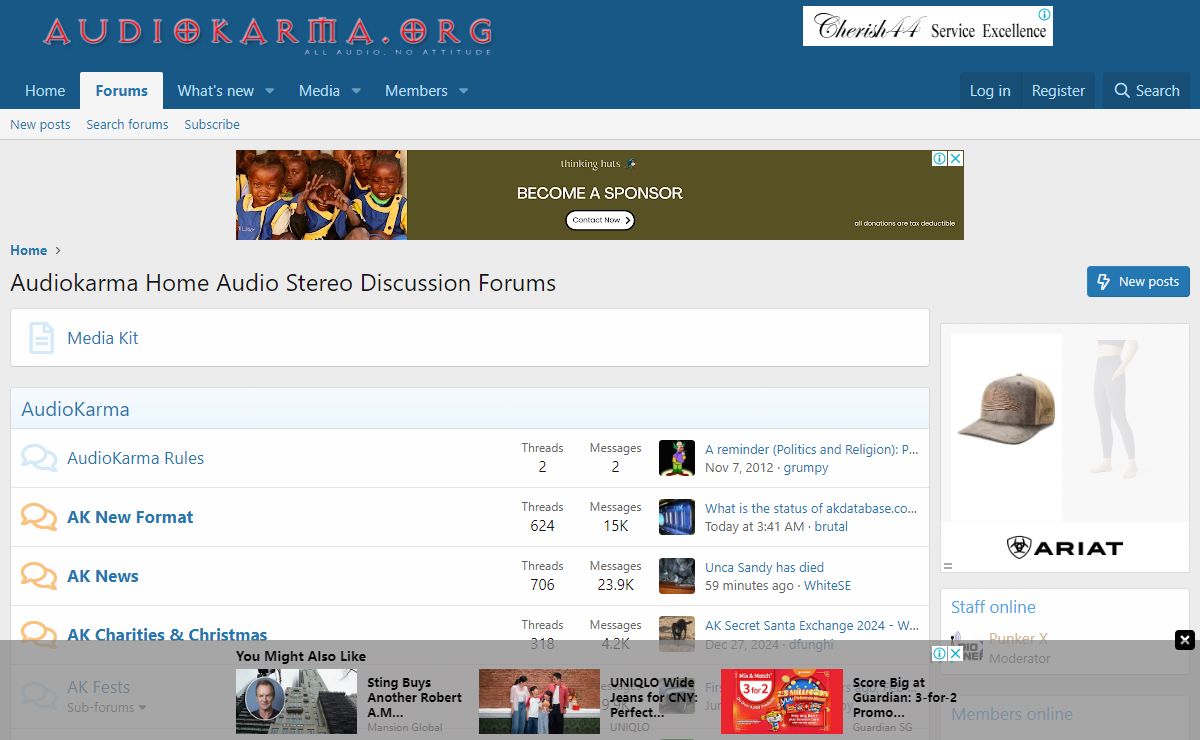Image resolution: width=1200 pixels, height=740 pixels.
Task: Open WhiteSE's avatar in AK News row
Action: click(677, 576)
